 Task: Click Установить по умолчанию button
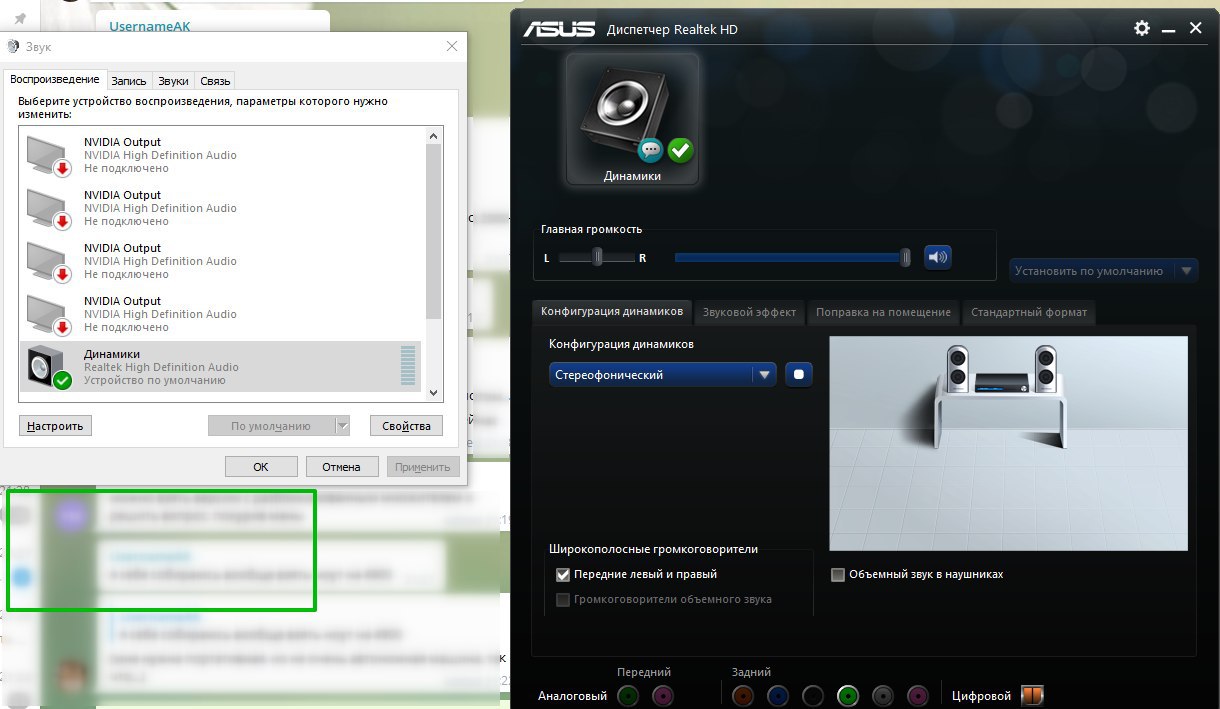click(1091, 270)
